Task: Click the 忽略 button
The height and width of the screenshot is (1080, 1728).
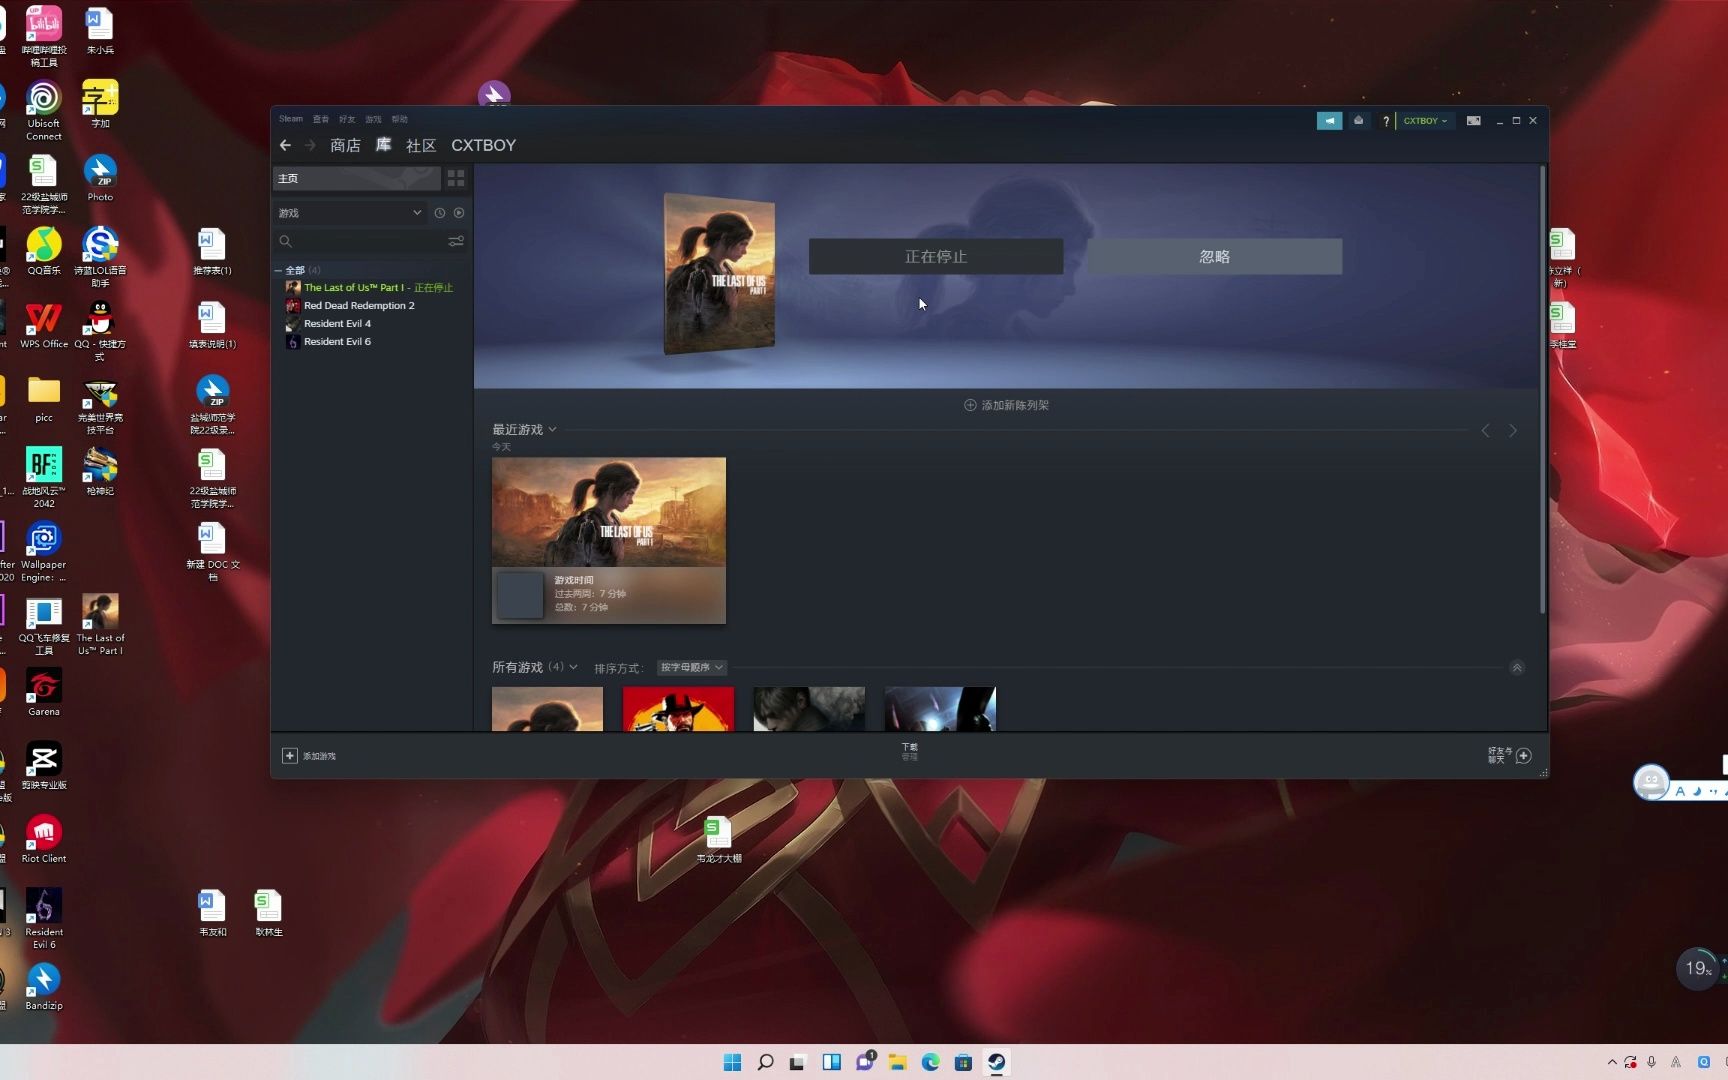Action: [1214, 256]
